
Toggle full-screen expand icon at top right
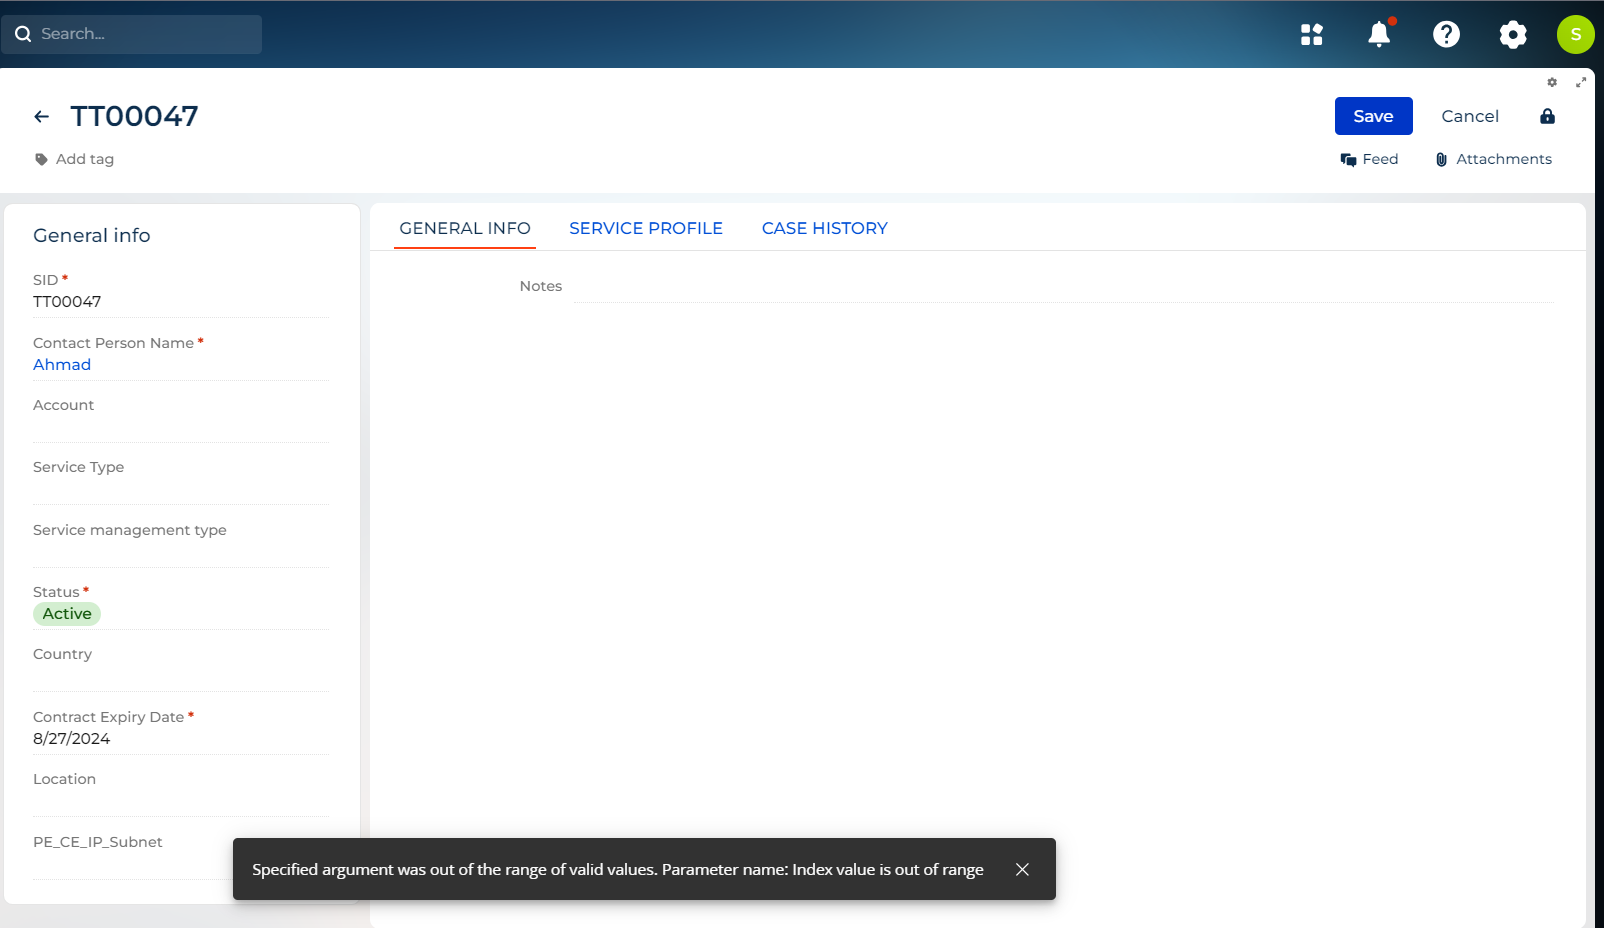click(x=1581, y=83)
